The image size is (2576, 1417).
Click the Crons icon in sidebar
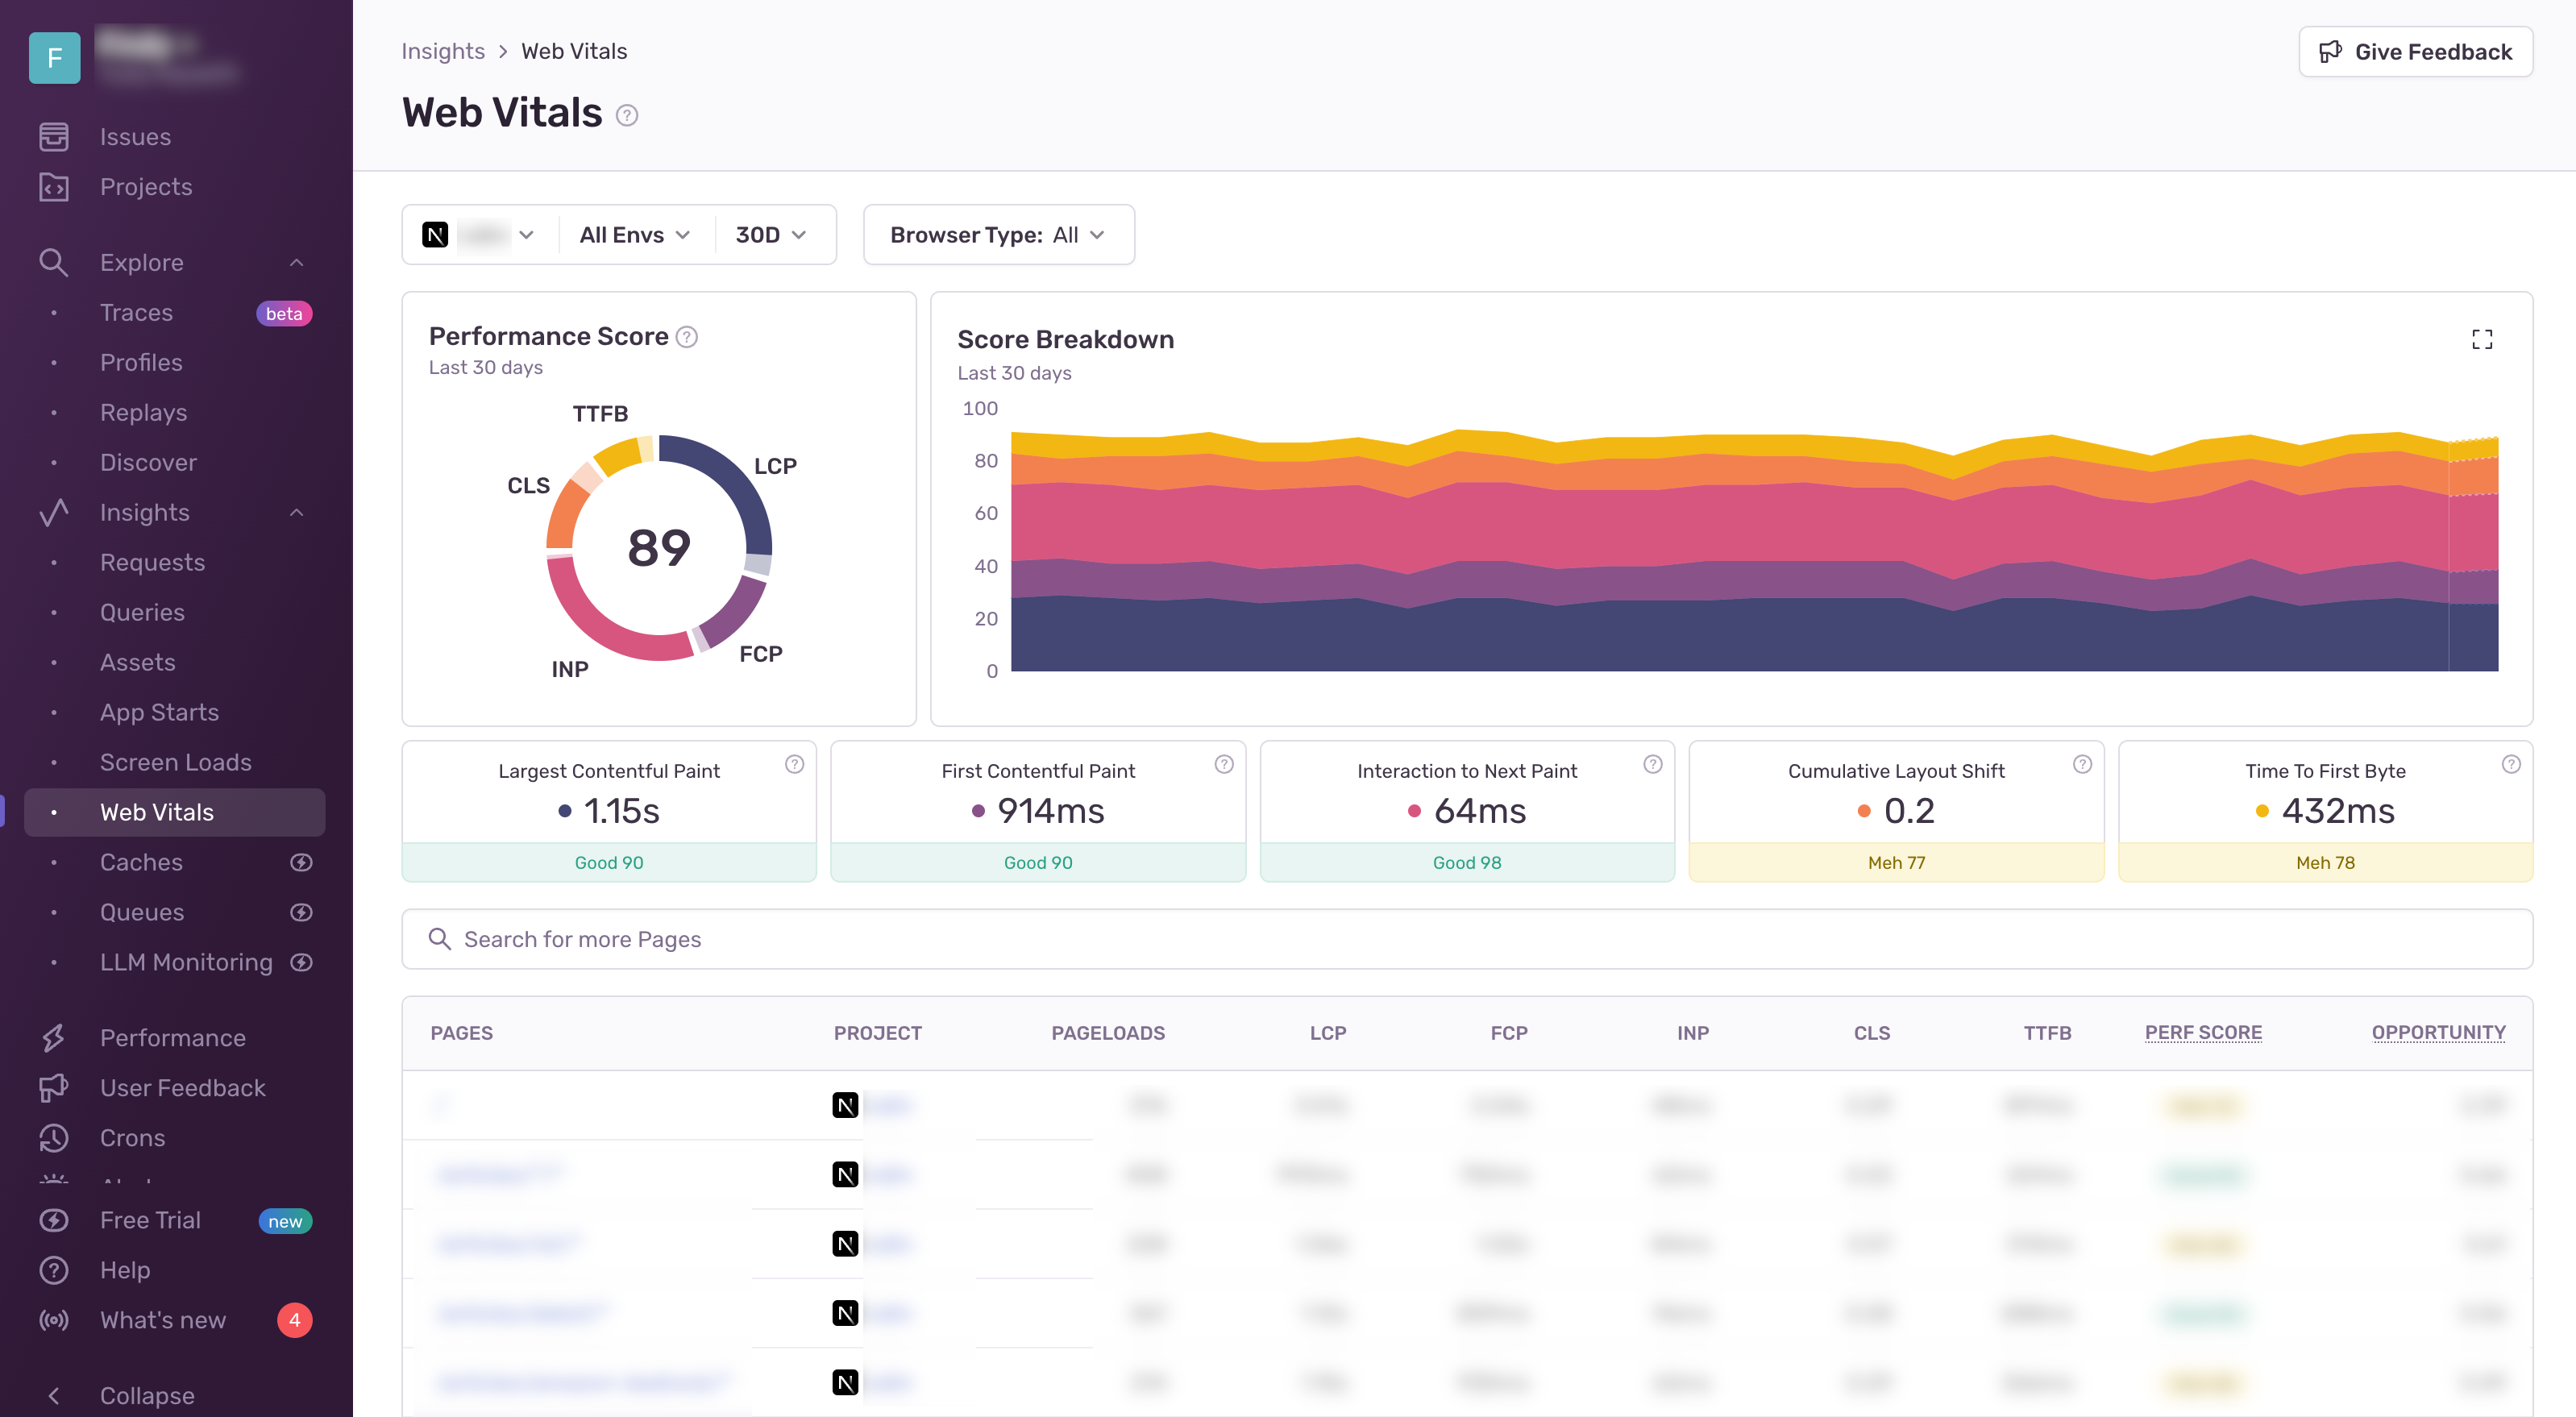point(54,1136)
